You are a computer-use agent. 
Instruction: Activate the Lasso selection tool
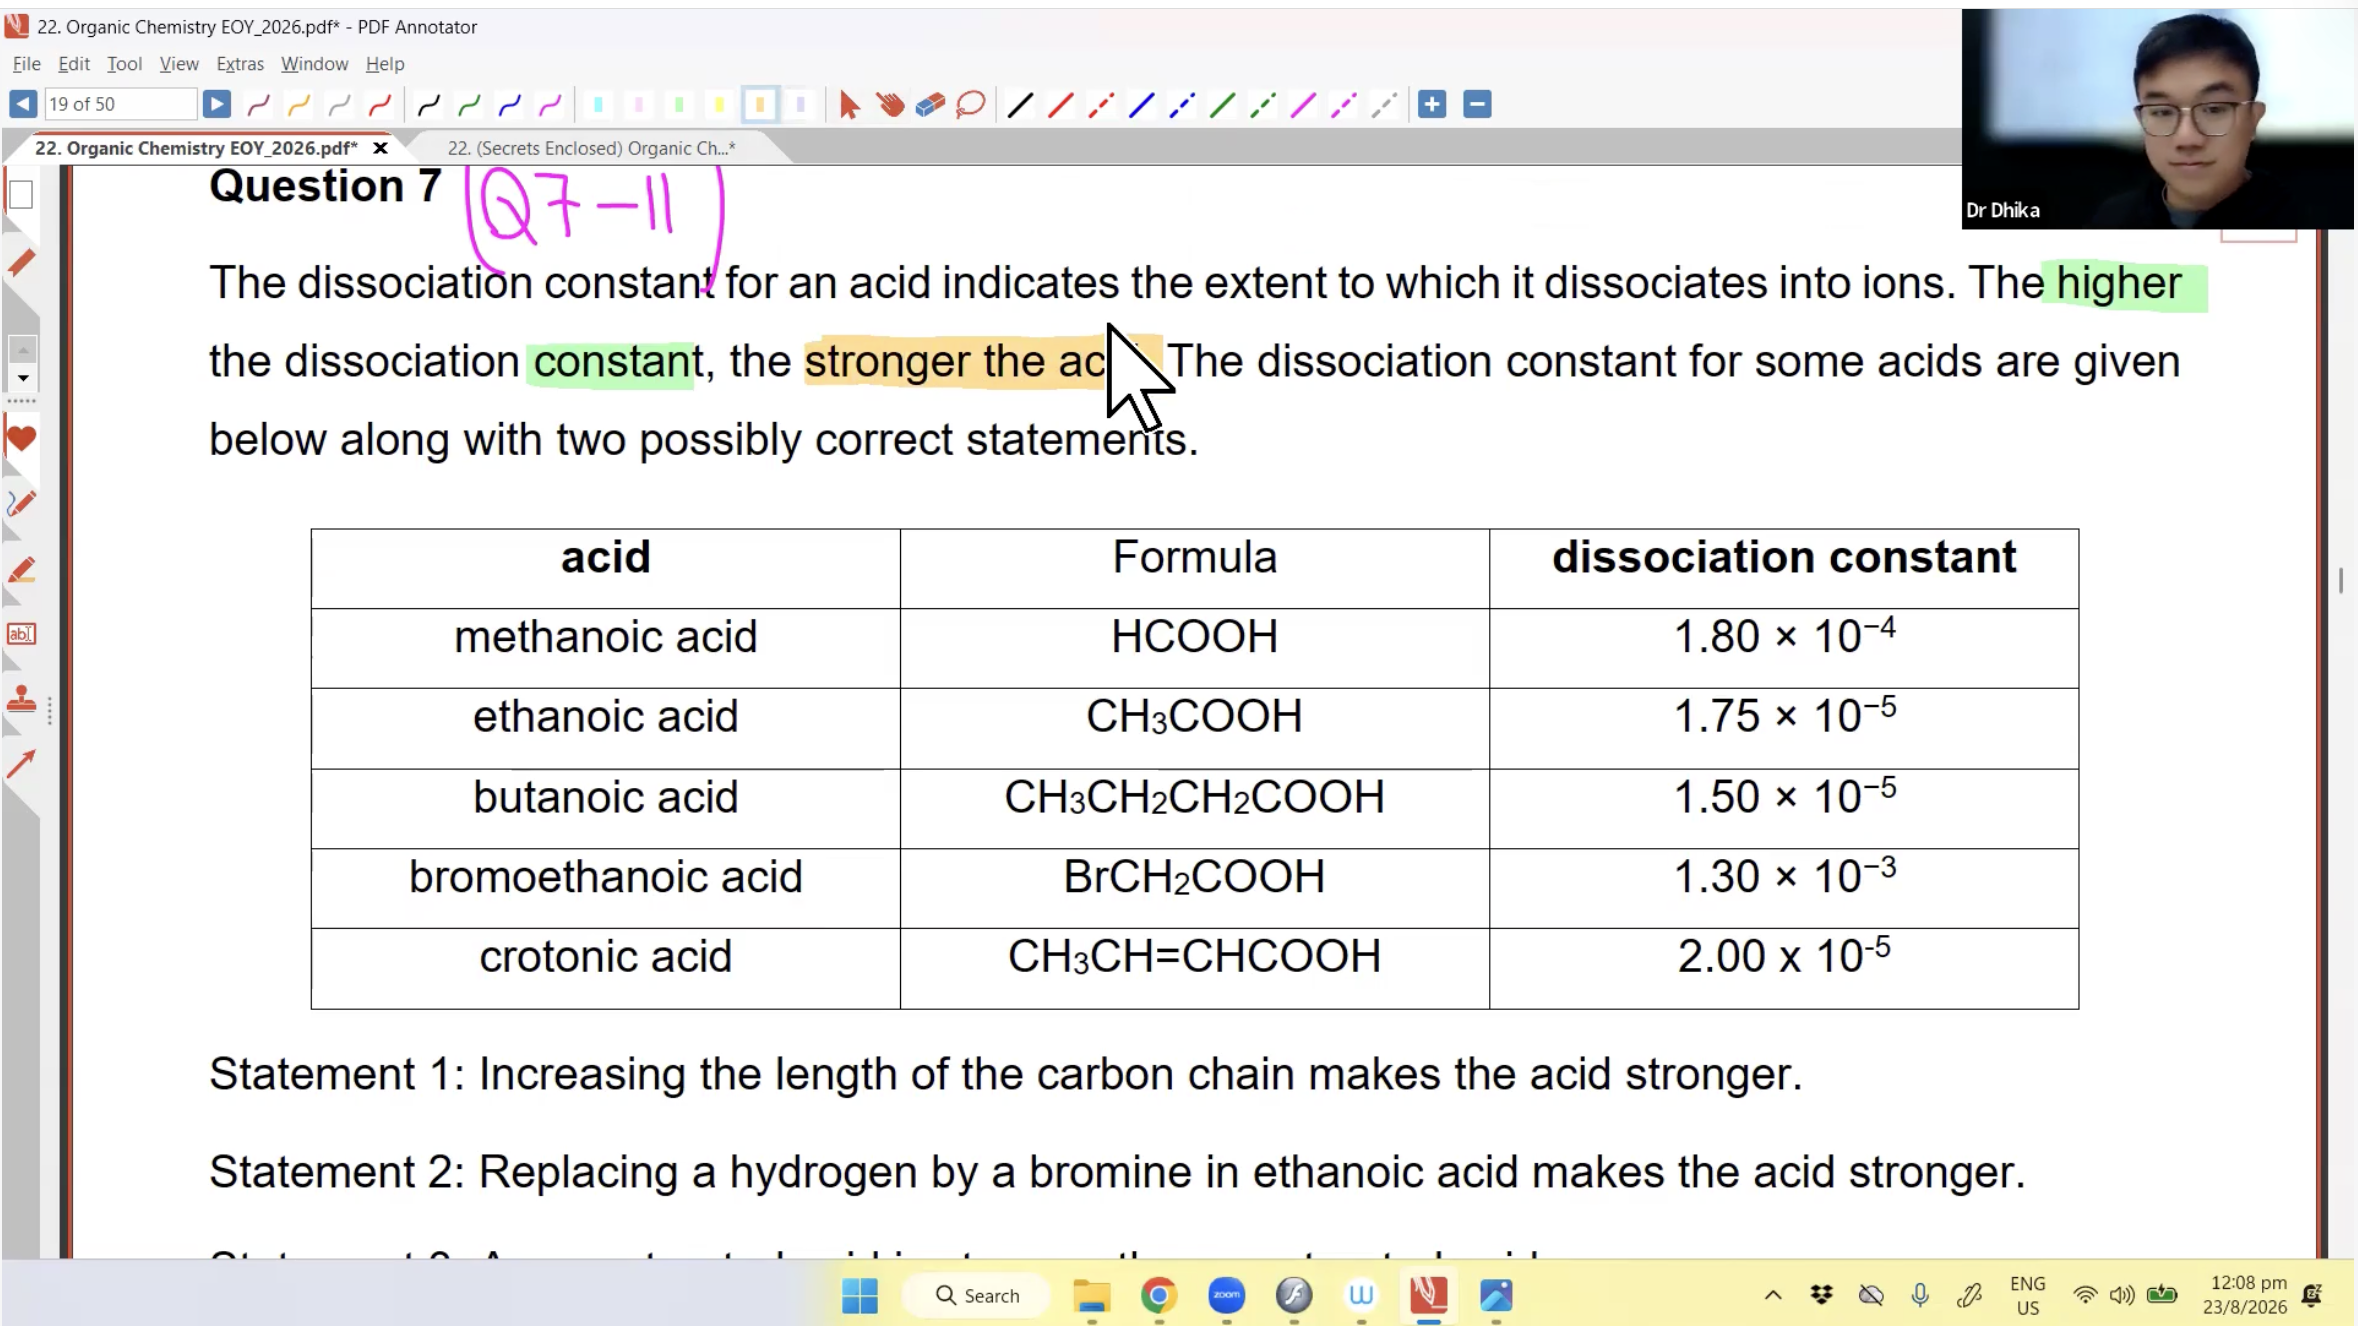click(970, 104)
